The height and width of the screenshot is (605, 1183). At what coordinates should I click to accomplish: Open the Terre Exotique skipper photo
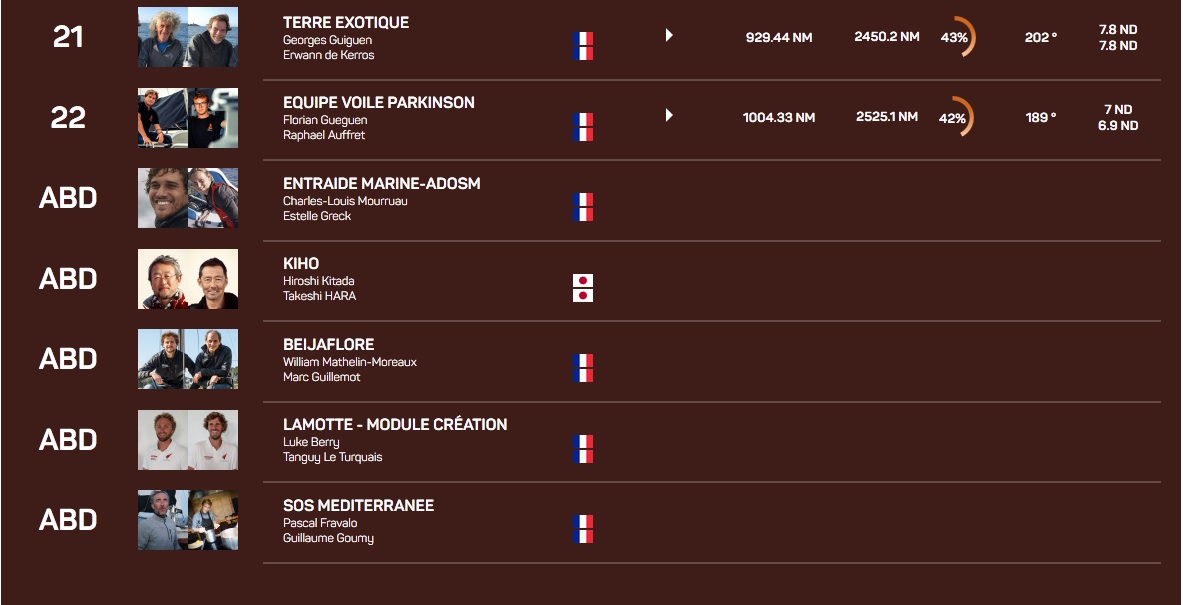point(188,38)
